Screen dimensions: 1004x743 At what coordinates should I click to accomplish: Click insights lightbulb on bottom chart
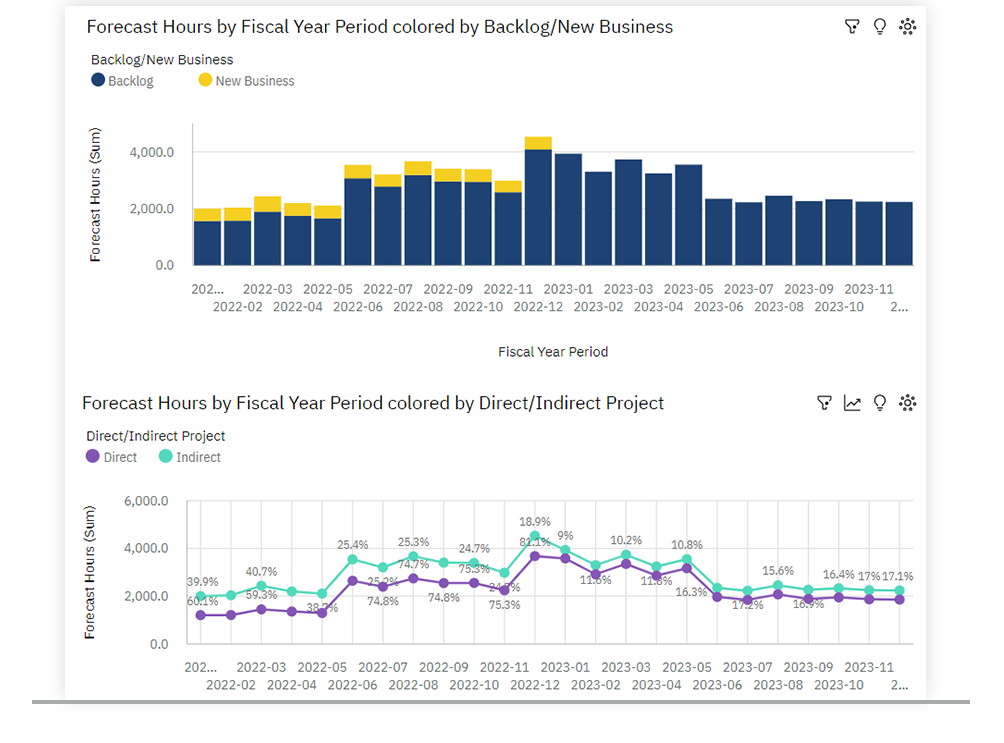click(880, 402)
